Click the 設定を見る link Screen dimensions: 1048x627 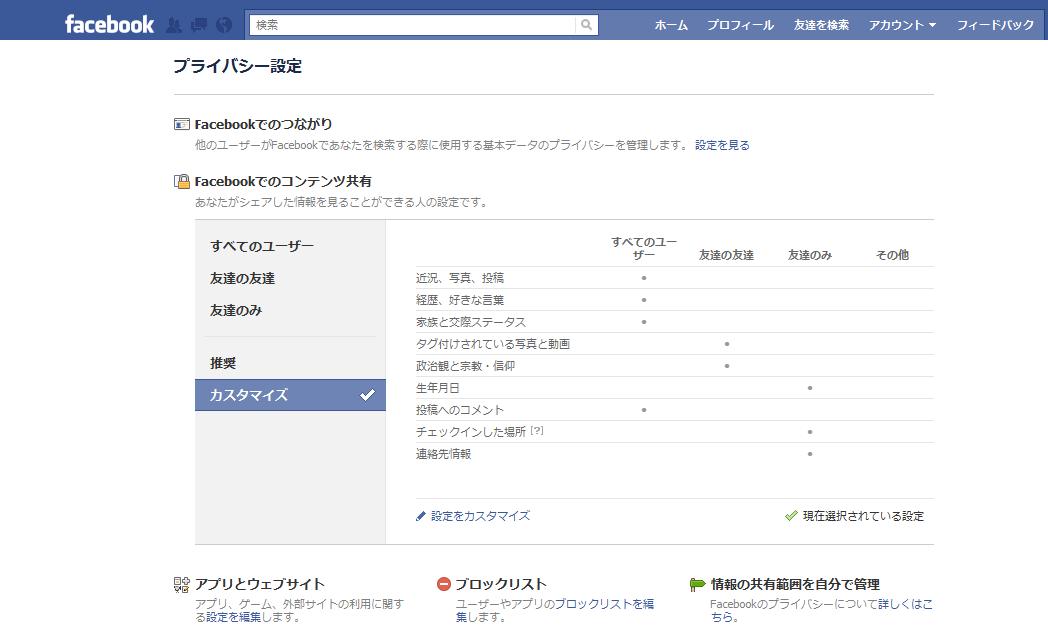tap(723, 145)
